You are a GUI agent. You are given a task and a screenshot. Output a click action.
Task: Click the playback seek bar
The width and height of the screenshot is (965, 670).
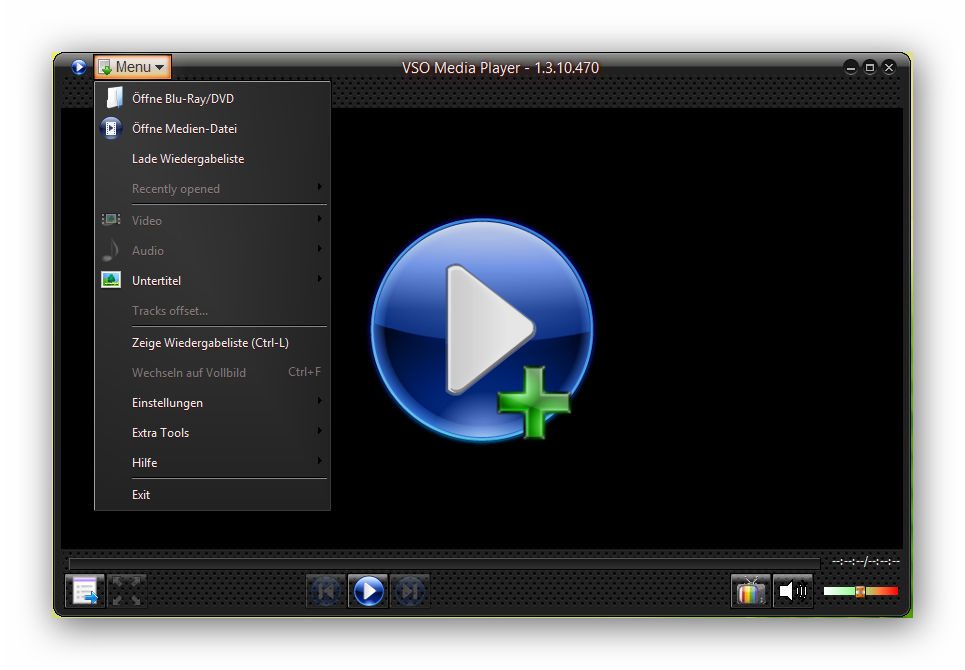pyautogui.click(x=444, y=564)
